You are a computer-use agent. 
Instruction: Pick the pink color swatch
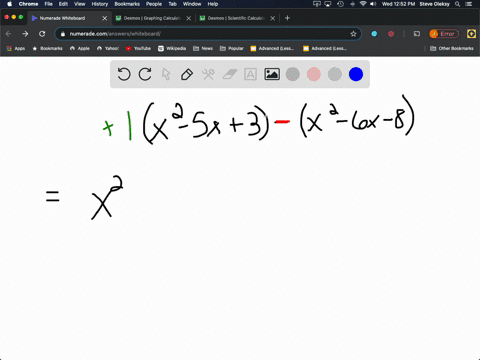click(314, 74)
